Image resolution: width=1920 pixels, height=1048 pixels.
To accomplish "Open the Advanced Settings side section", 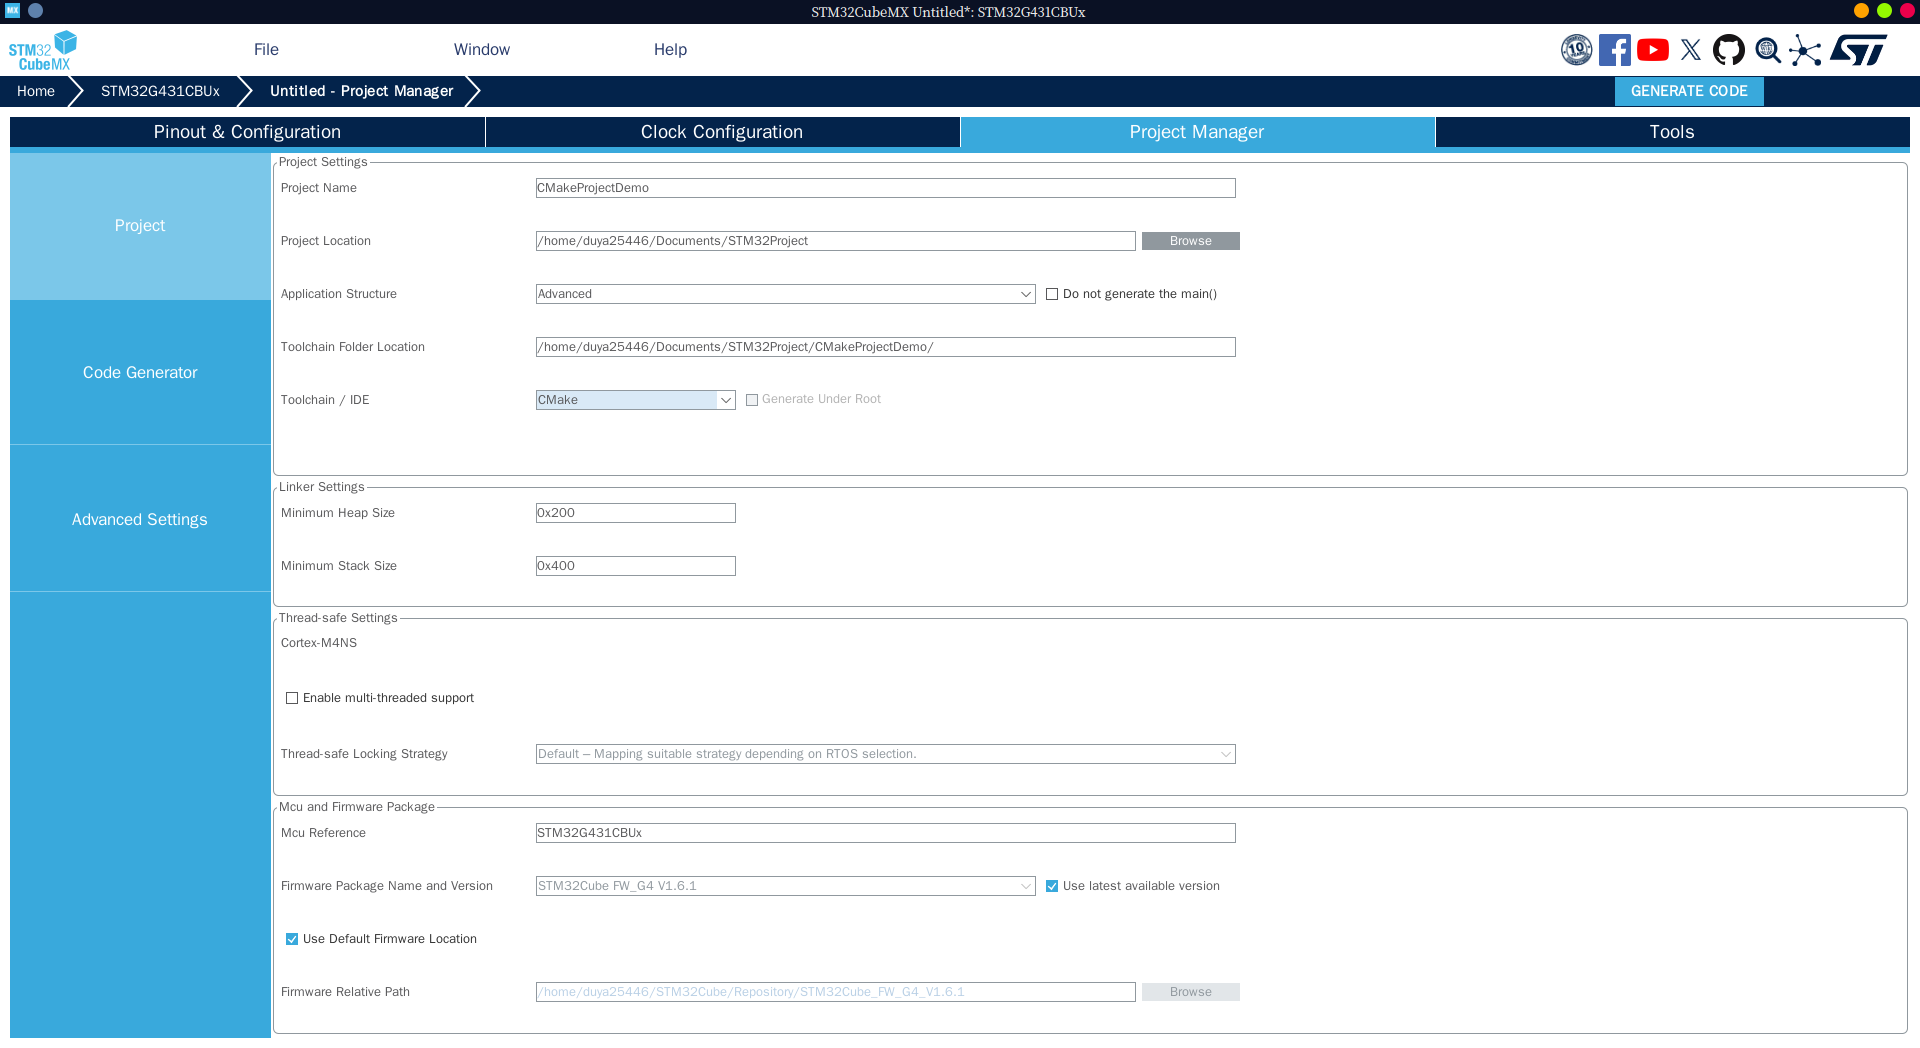I will coord(140,520).
